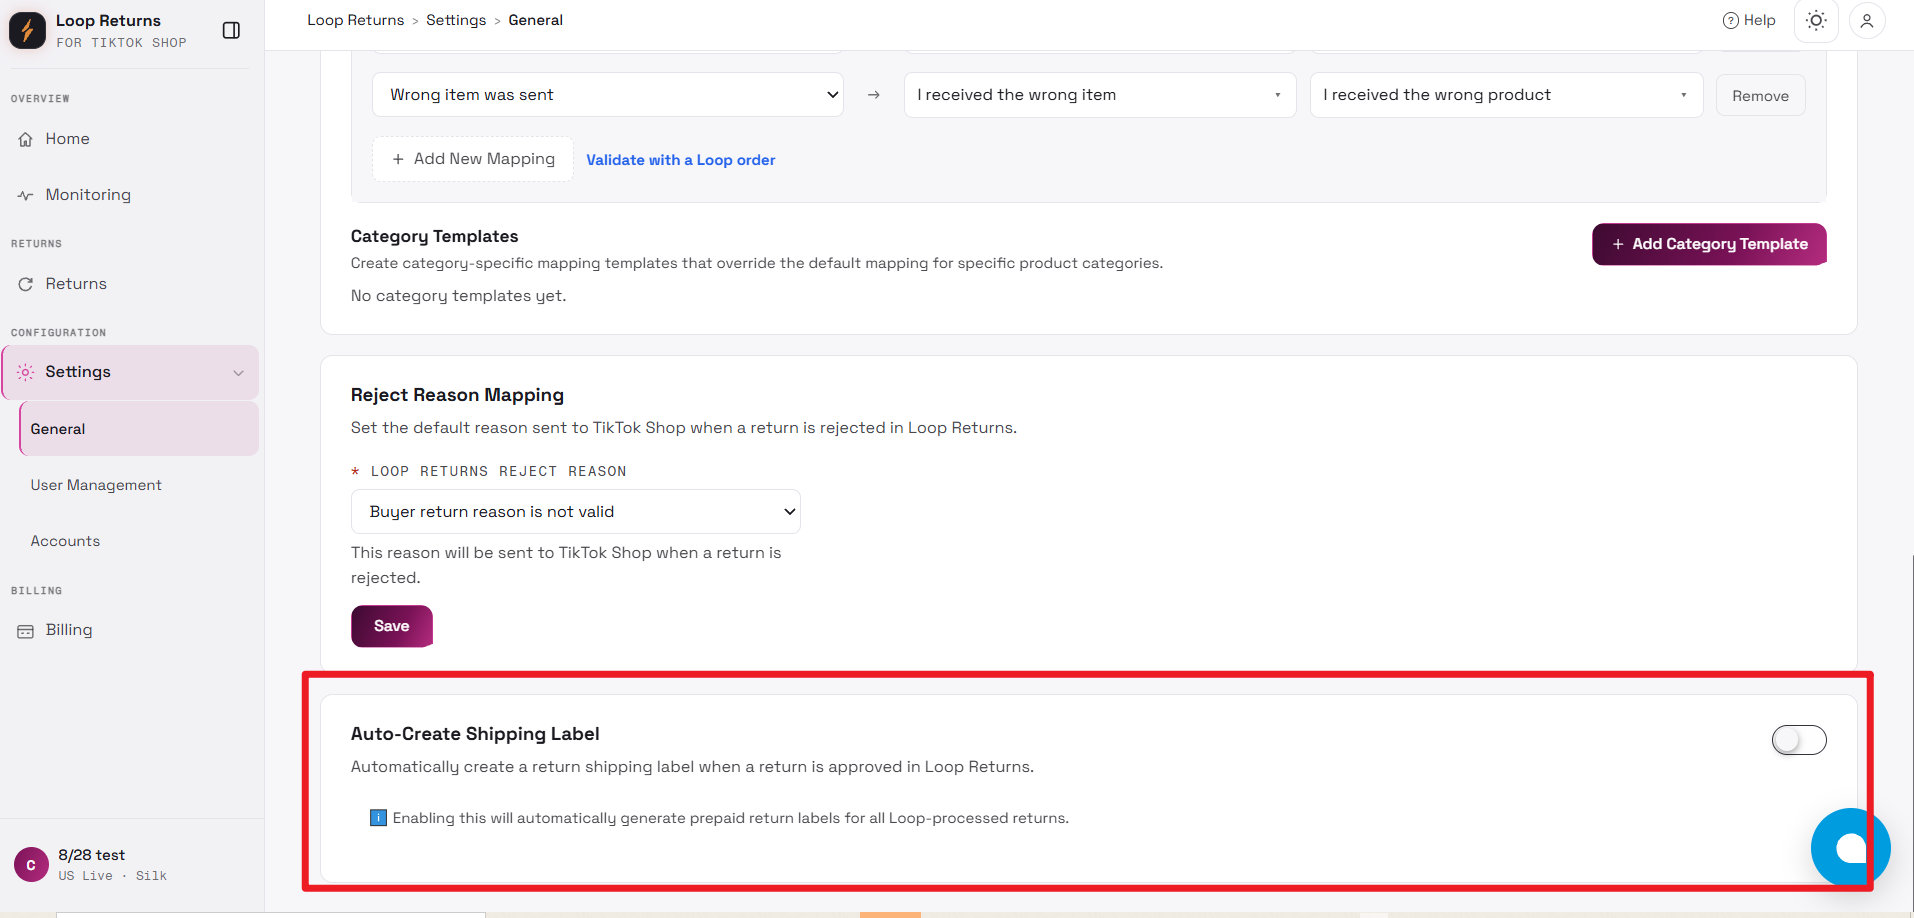
Task: Open the 'I received the wrong item' dropdown
Action: (x=1100, y=95)
